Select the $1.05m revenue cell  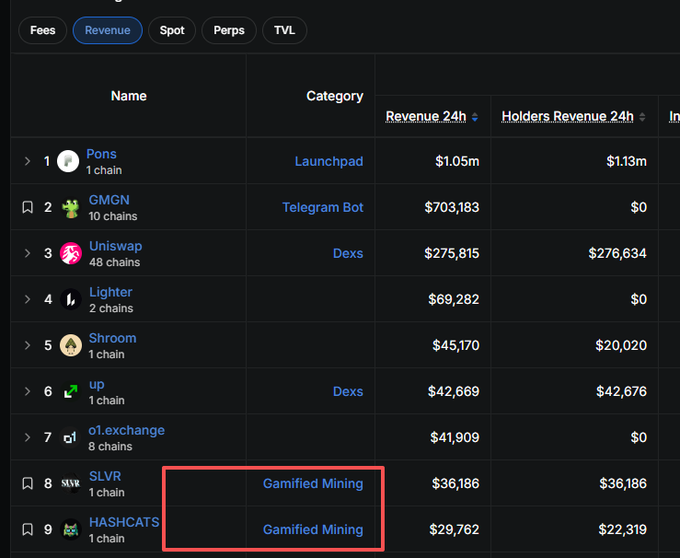(x=457, y=161)
